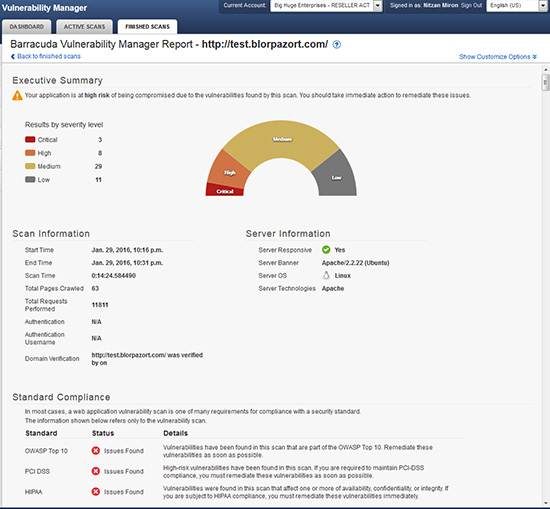This screenshot has height=509, width=550.
Task: Click the Medium count value 29
Action: pyautogui.click(x=98, y=166)
